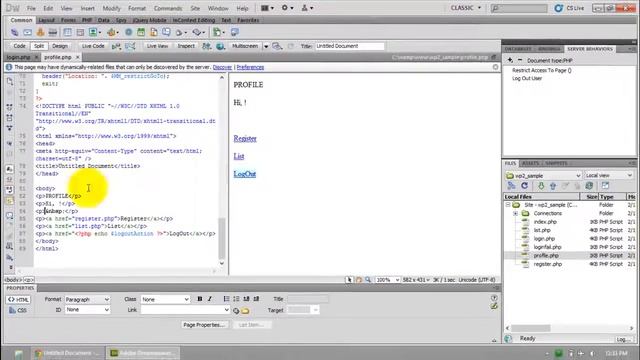Open the ID dropdown in Properties
Image resolution: width=640 pixels, height=360 pixels.
coord(87,310)
